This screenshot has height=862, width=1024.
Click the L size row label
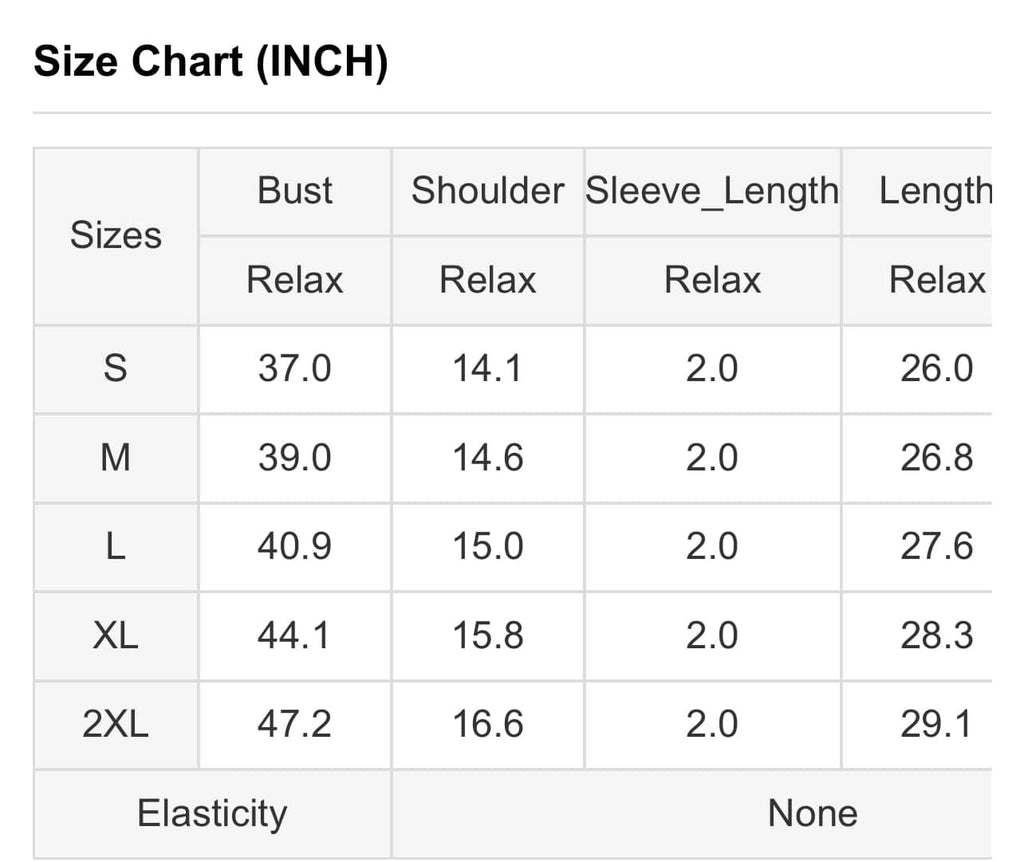click(116, 547)
